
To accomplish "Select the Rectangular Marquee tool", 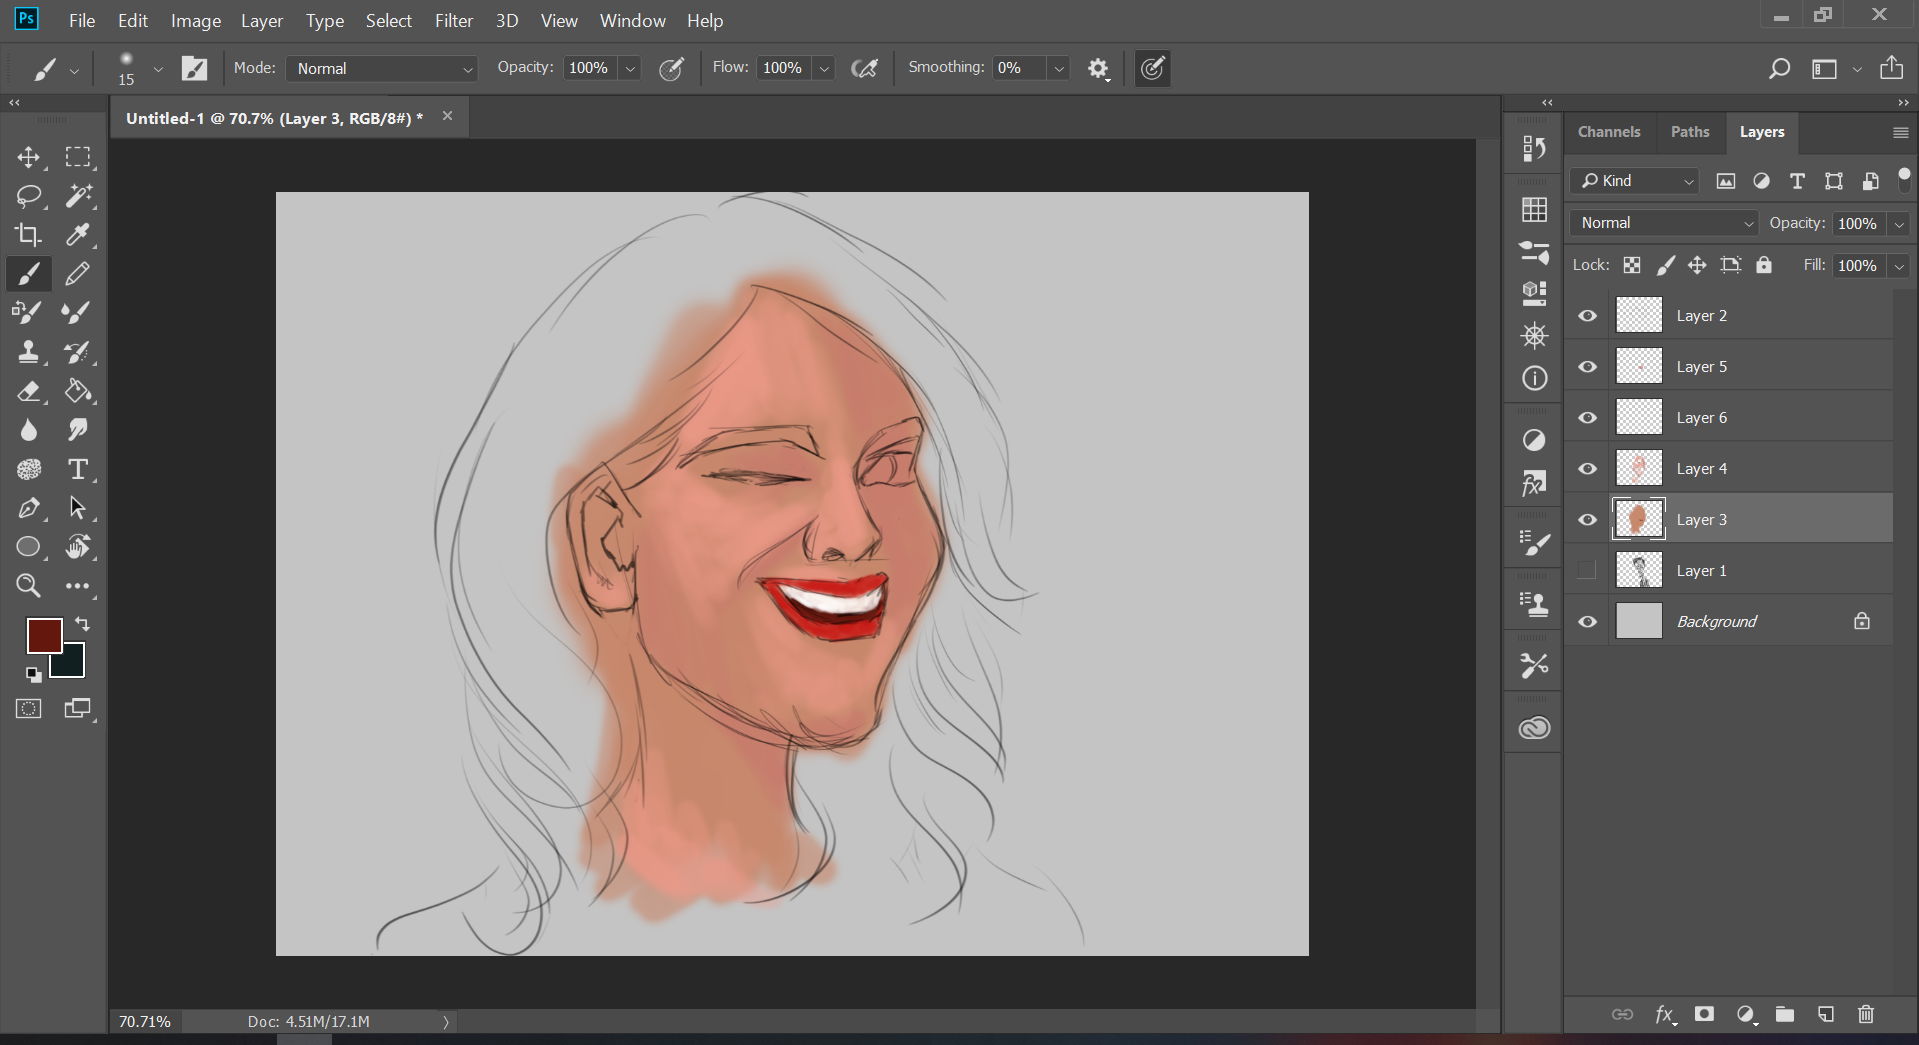I will coord(78,157).
